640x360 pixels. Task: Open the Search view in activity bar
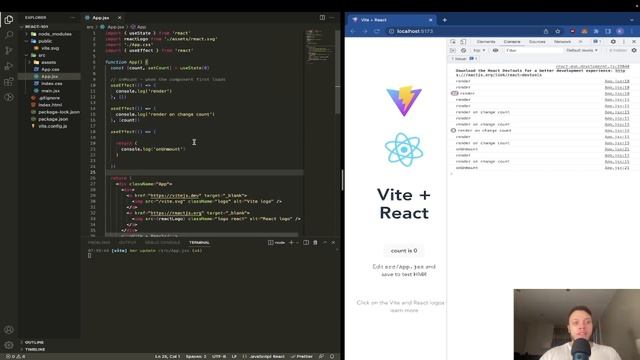pyautogui.click(x=9, y=35)
